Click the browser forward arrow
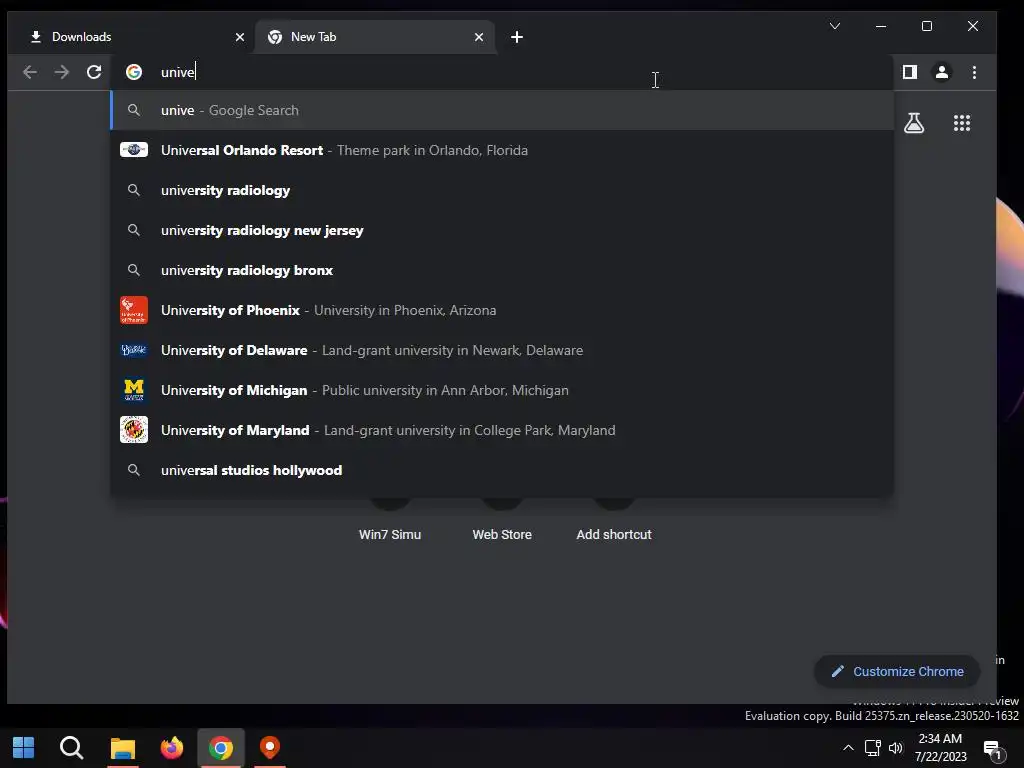This screenshot has height=768, width=1024. [x=61, y=72]
